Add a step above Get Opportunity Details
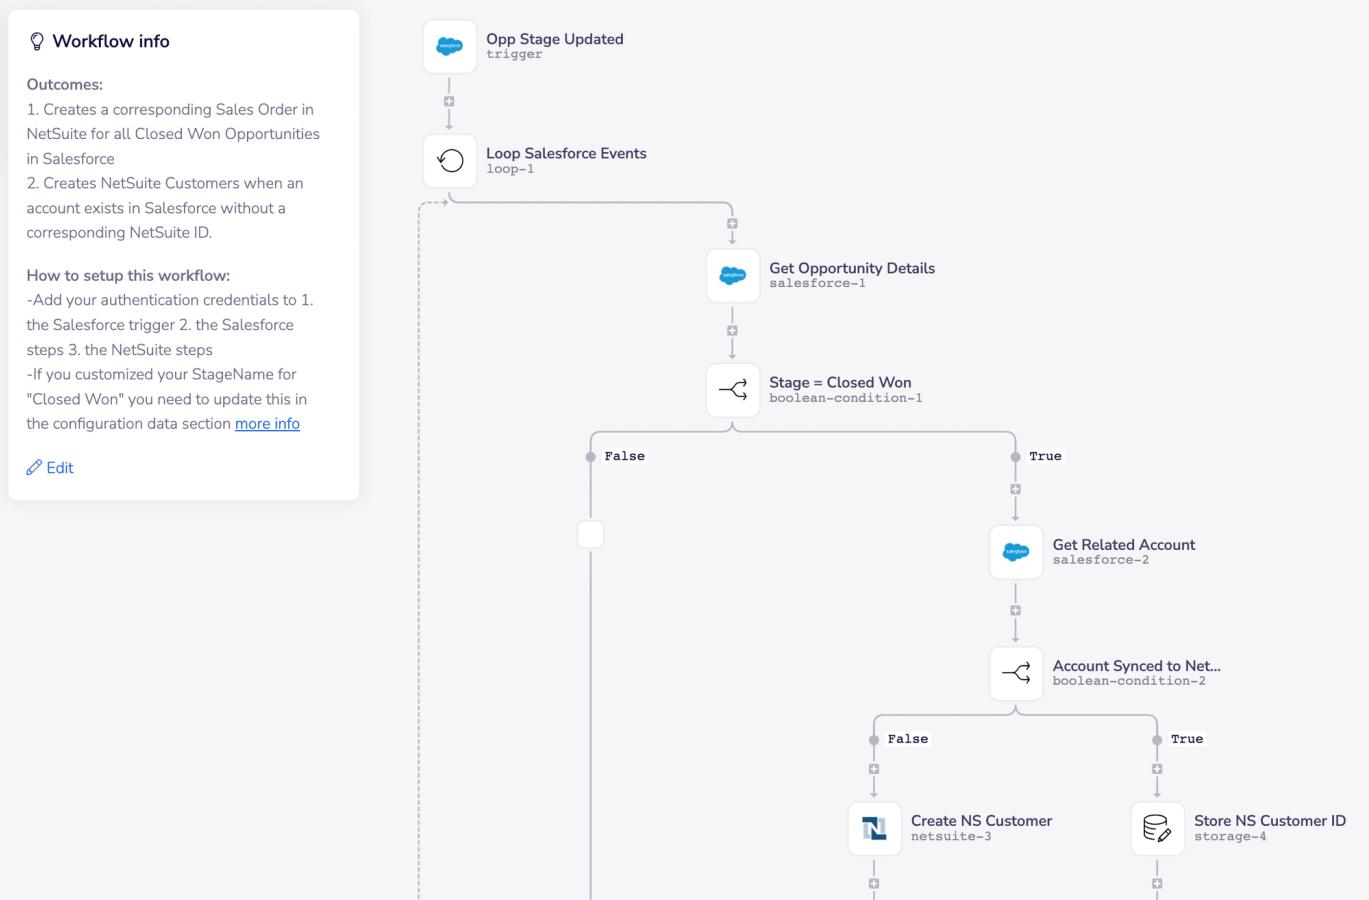The image size is (1369, 900). [732, 224]
